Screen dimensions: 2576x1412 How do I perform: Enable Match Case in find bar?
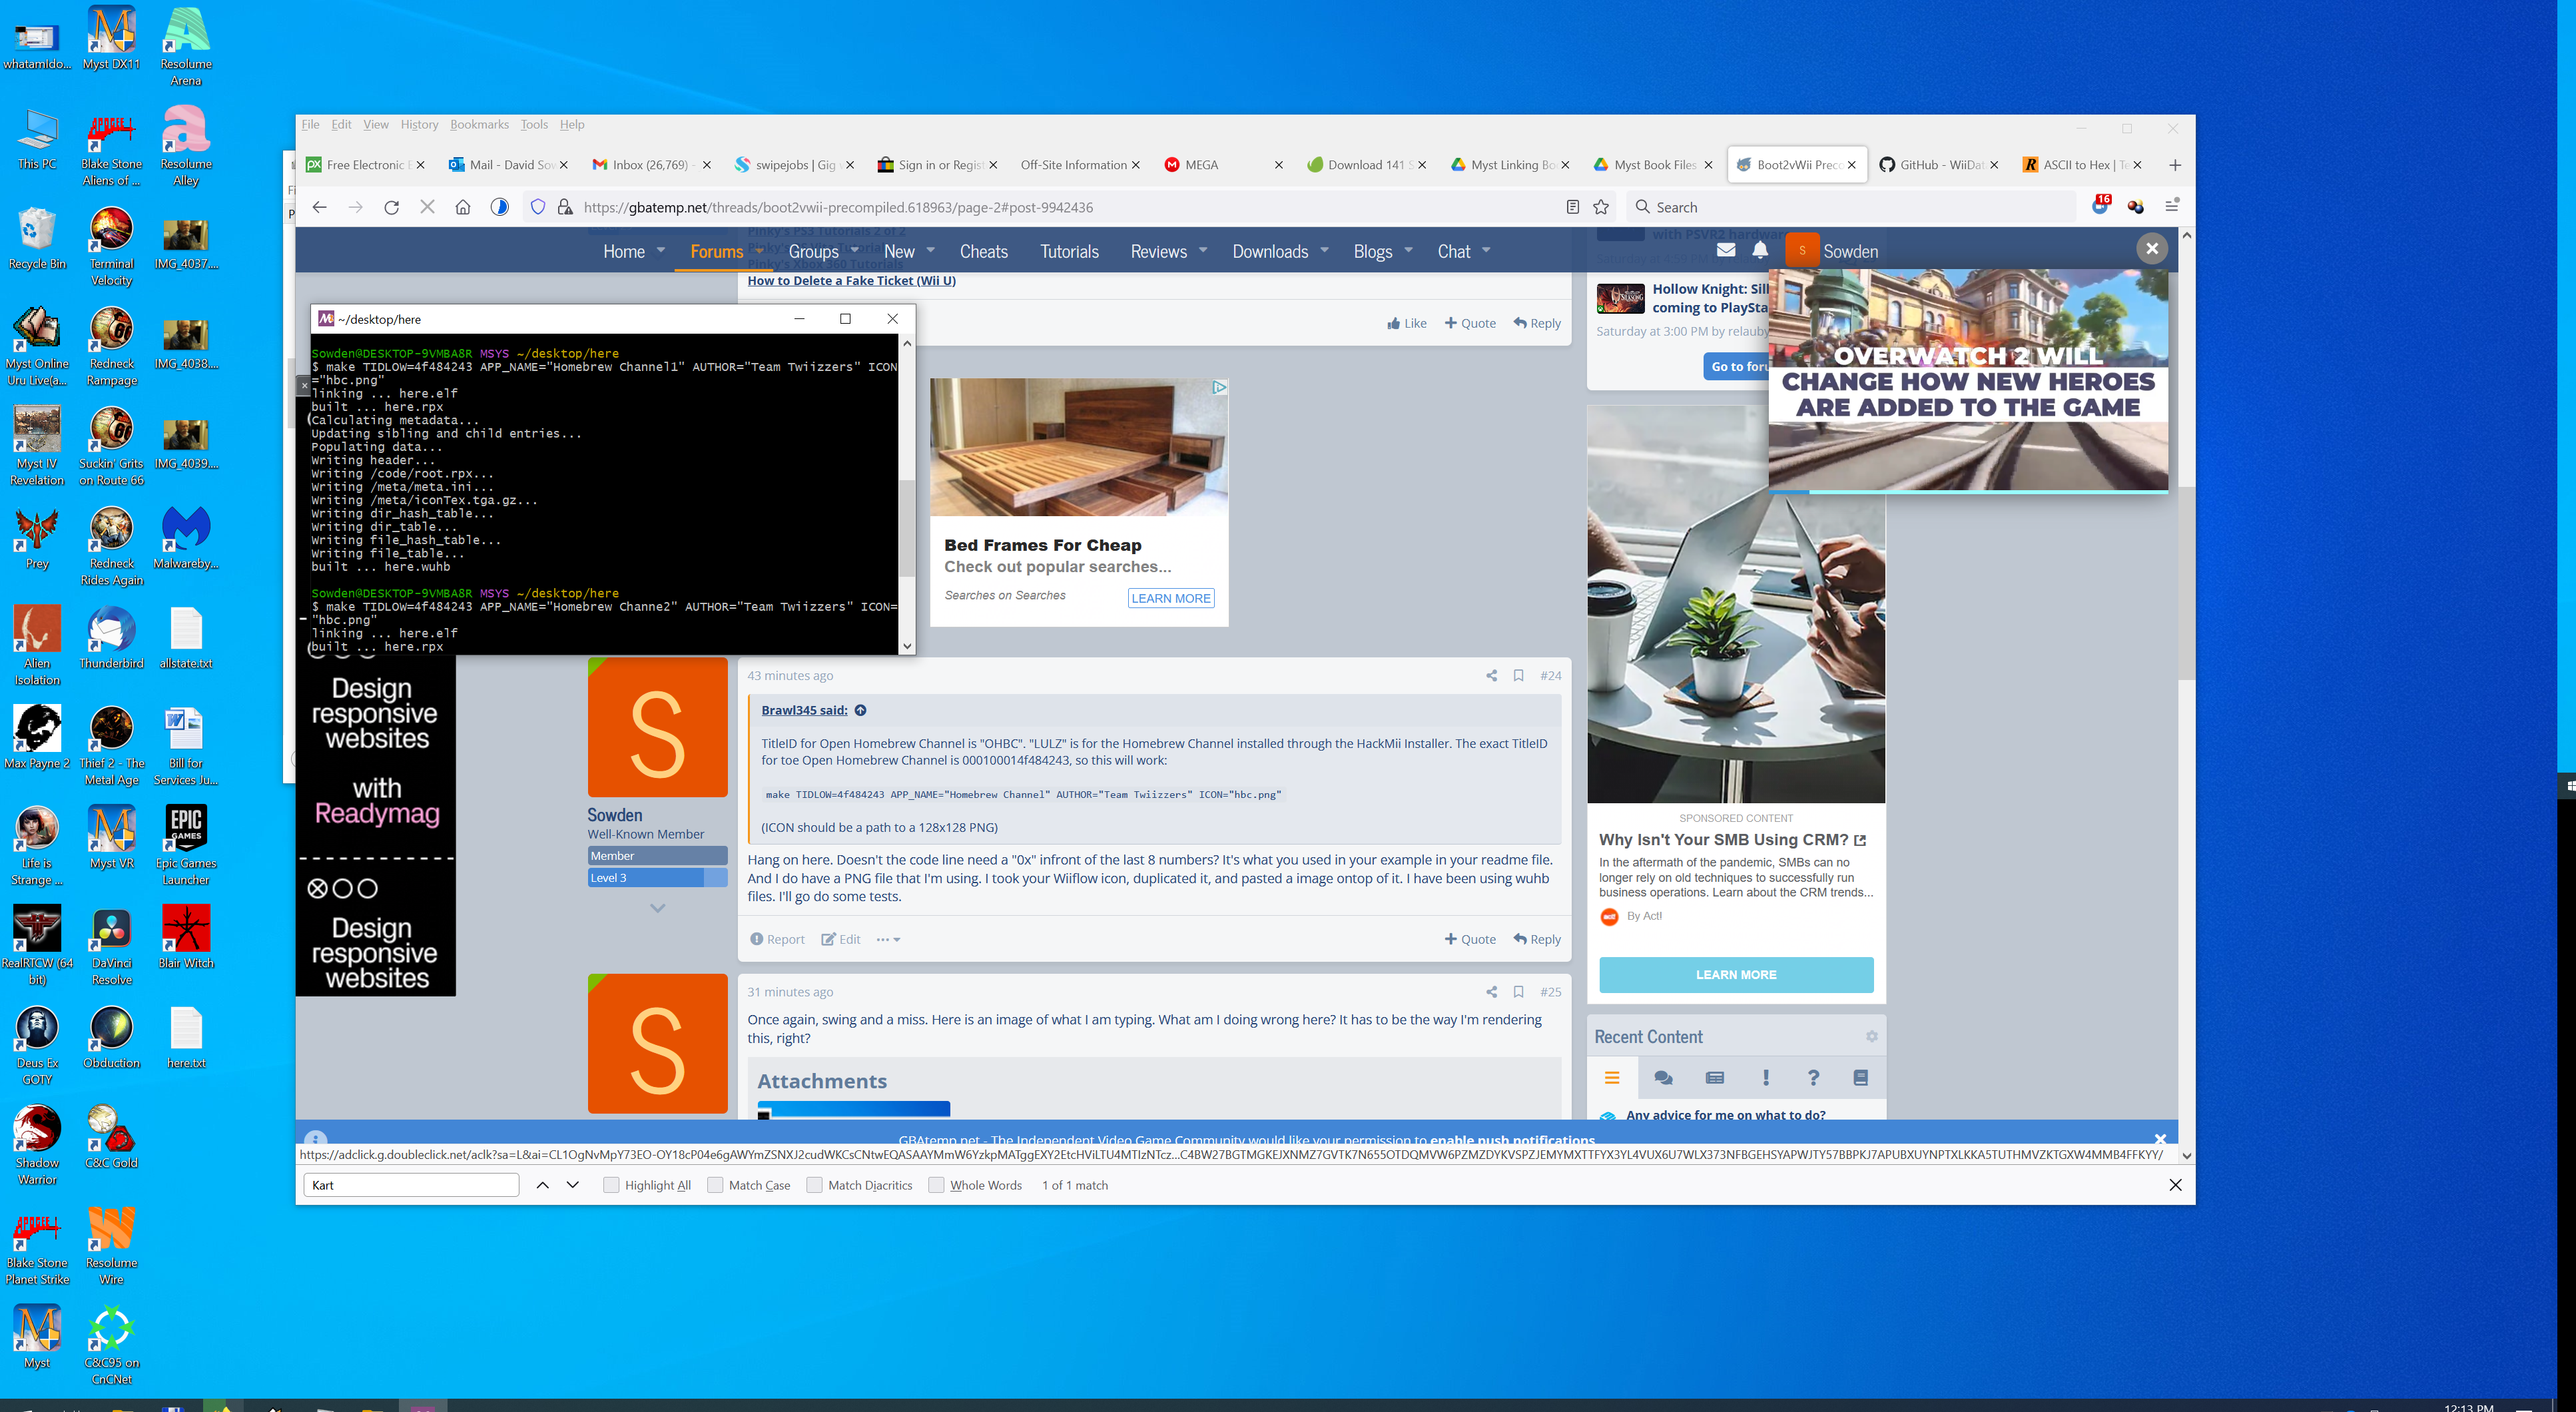click(715, 1185)
